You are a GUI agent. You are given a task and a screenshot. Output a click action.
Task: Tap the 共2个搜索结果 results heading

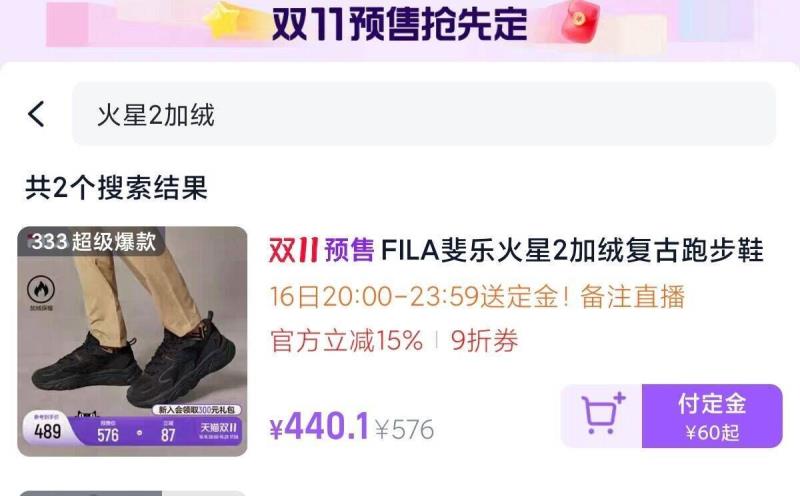[x=117, y=187]
